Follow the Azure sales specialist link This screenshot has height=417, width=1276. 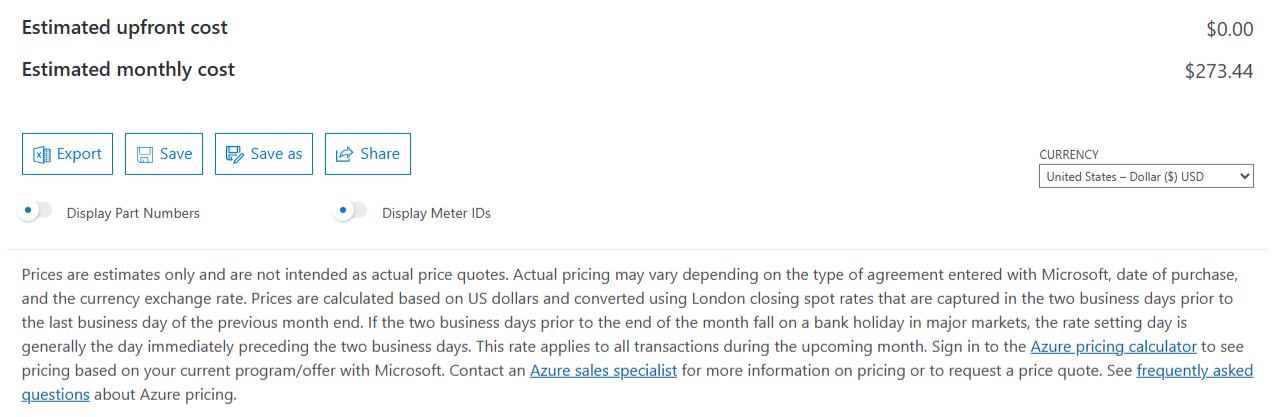(x=603, y=370)
